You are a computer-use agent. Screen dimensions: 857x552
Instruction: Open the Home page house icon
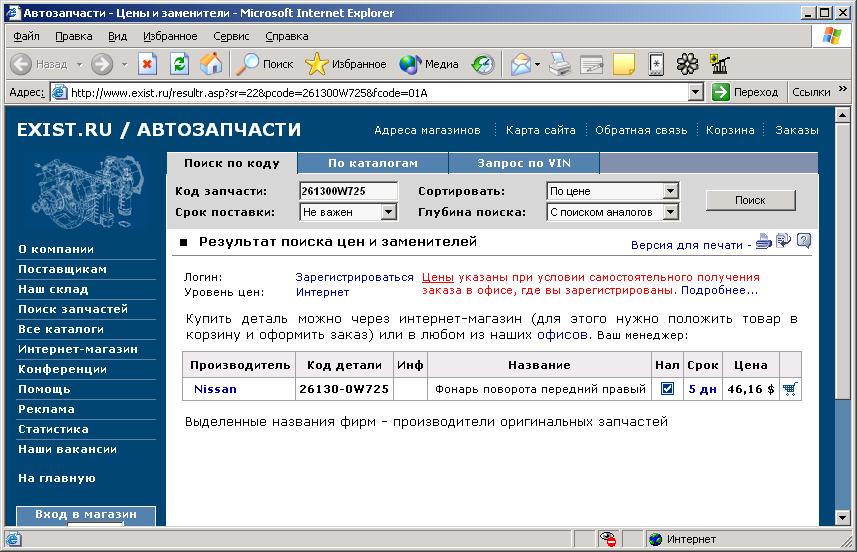[x=211, y=64]
